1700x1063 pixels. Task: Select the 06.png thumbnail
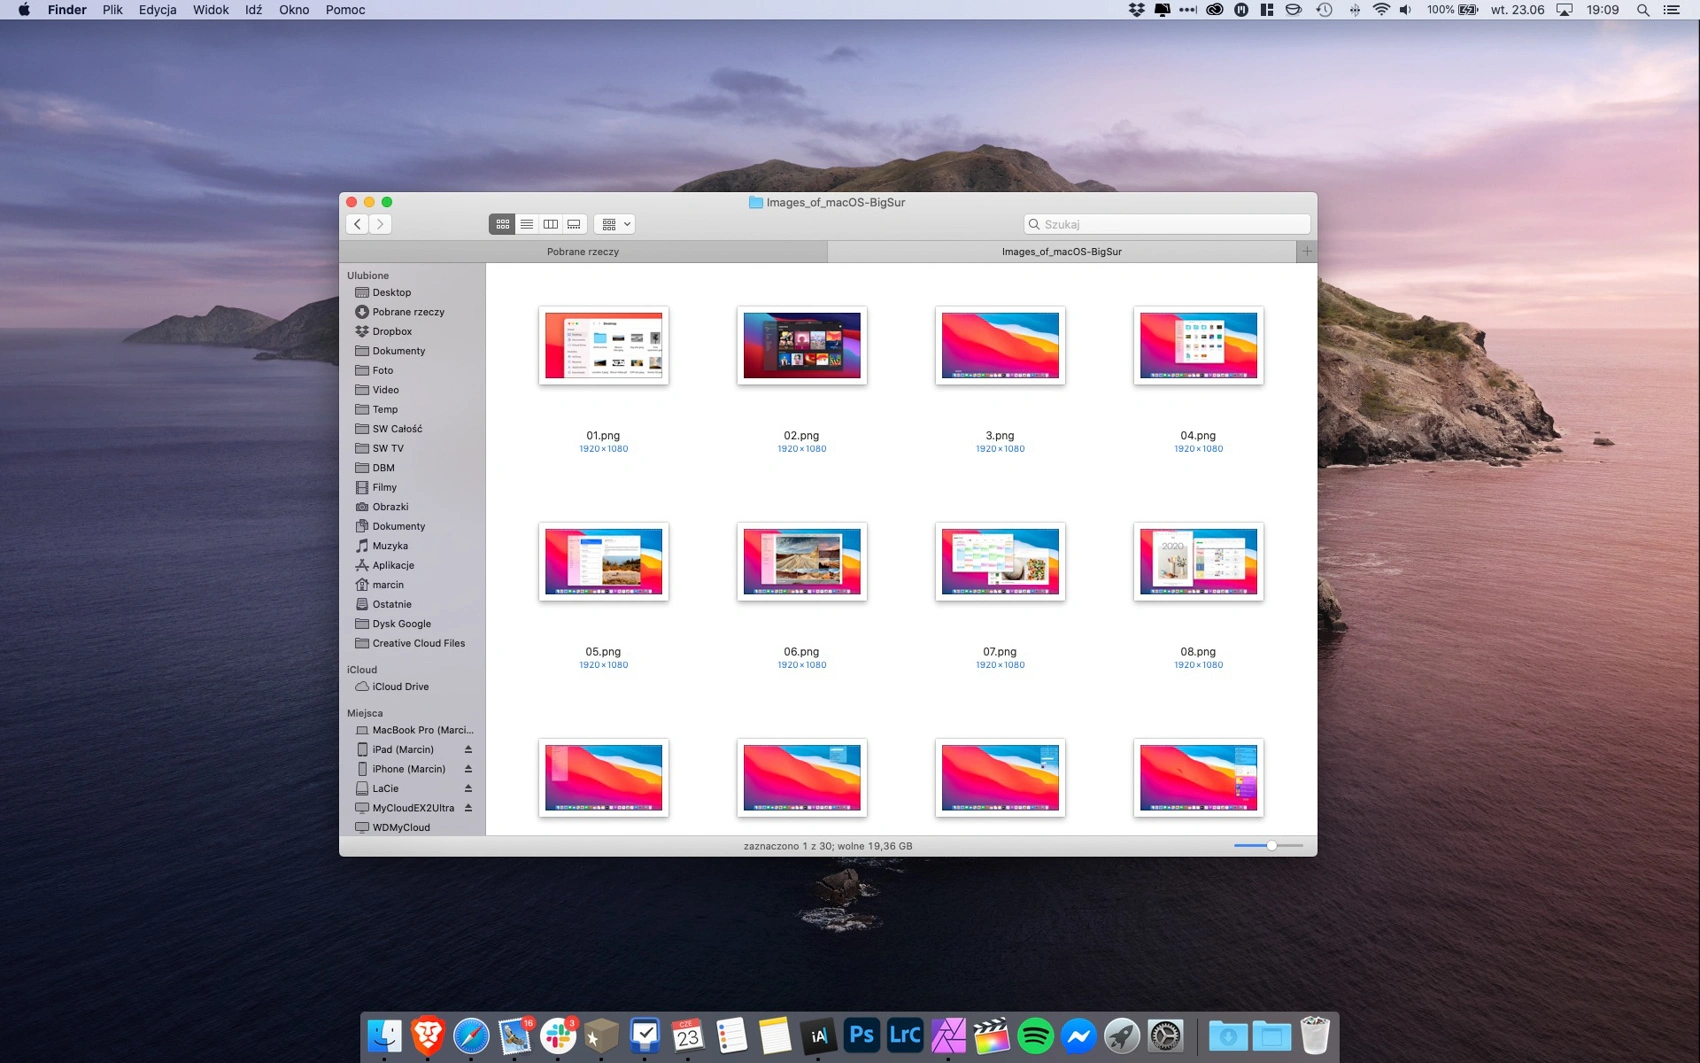(x=802, y=562)
